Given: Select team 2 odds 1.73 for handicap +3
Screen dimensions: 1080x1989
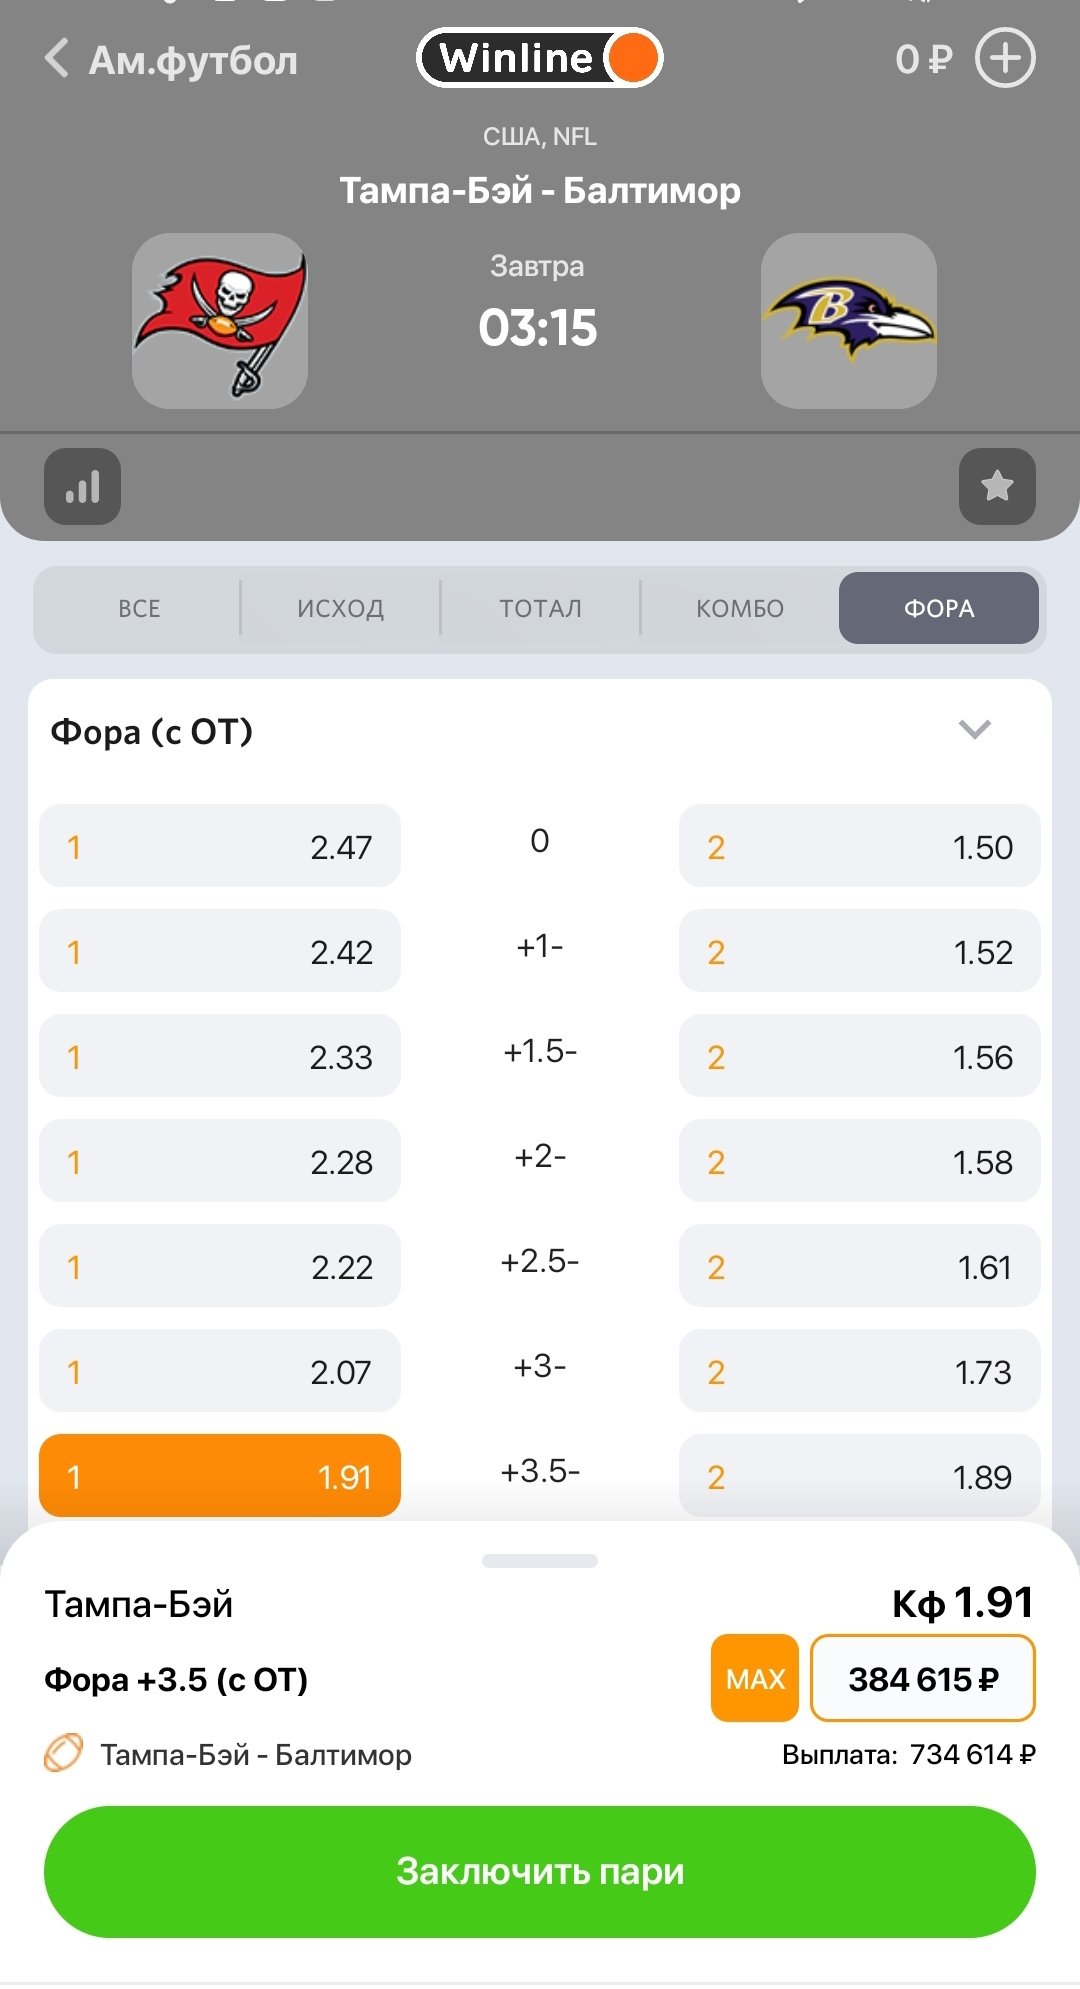Looking at the screenshot, I should coord(859,1371).
